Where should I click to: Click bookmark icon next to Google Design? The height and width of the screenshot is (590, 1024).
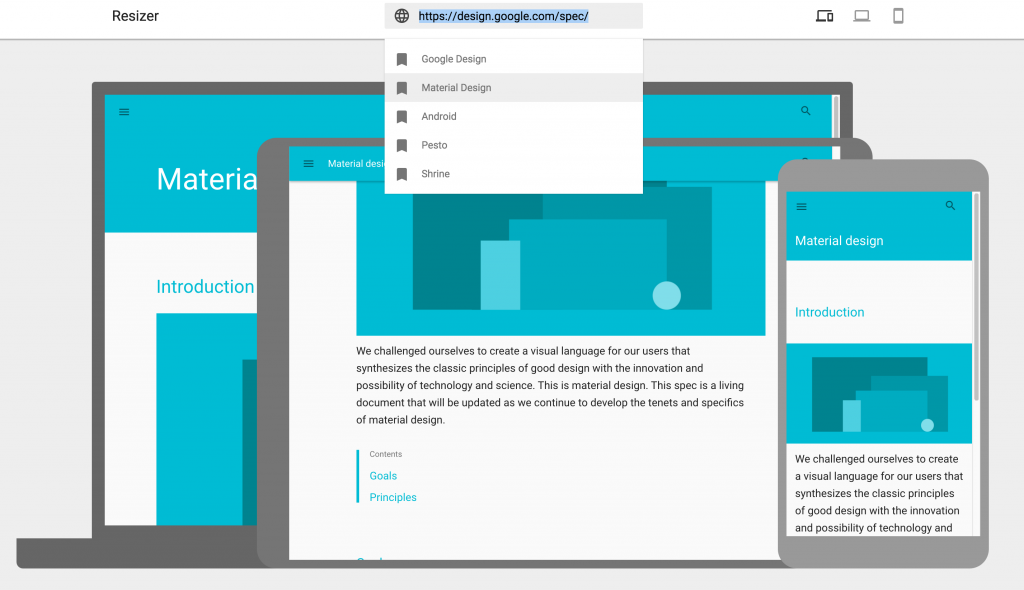pyautogui.click(x=402, y=59)
